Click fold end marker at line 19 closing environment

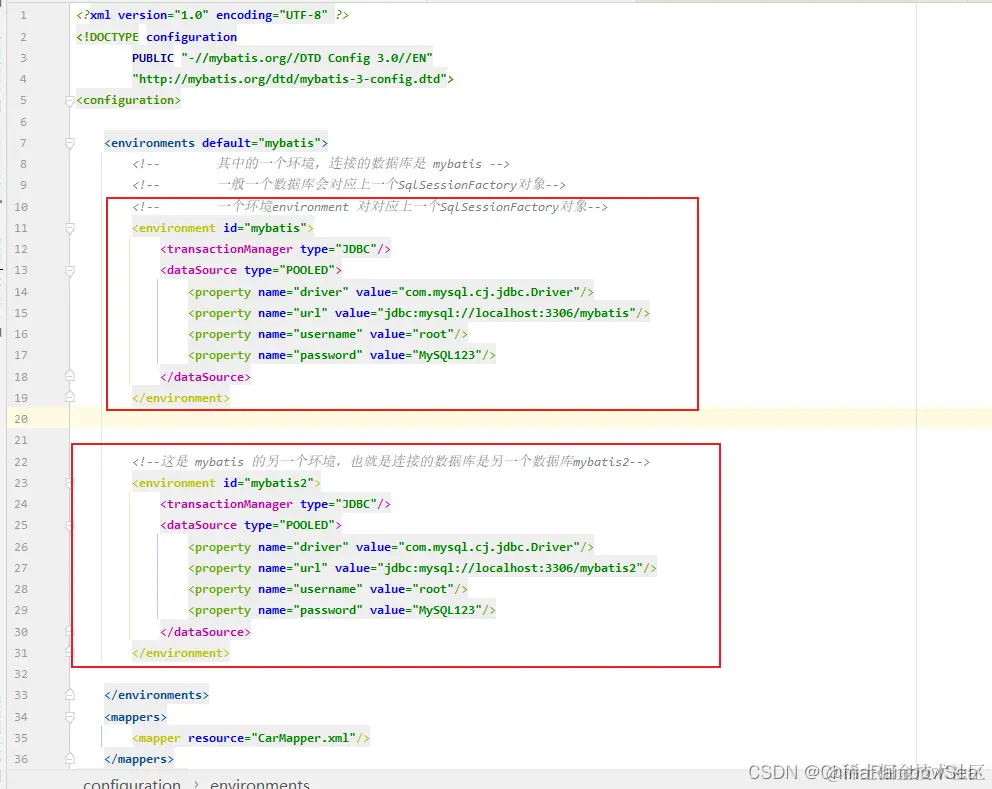coord(70,397)
